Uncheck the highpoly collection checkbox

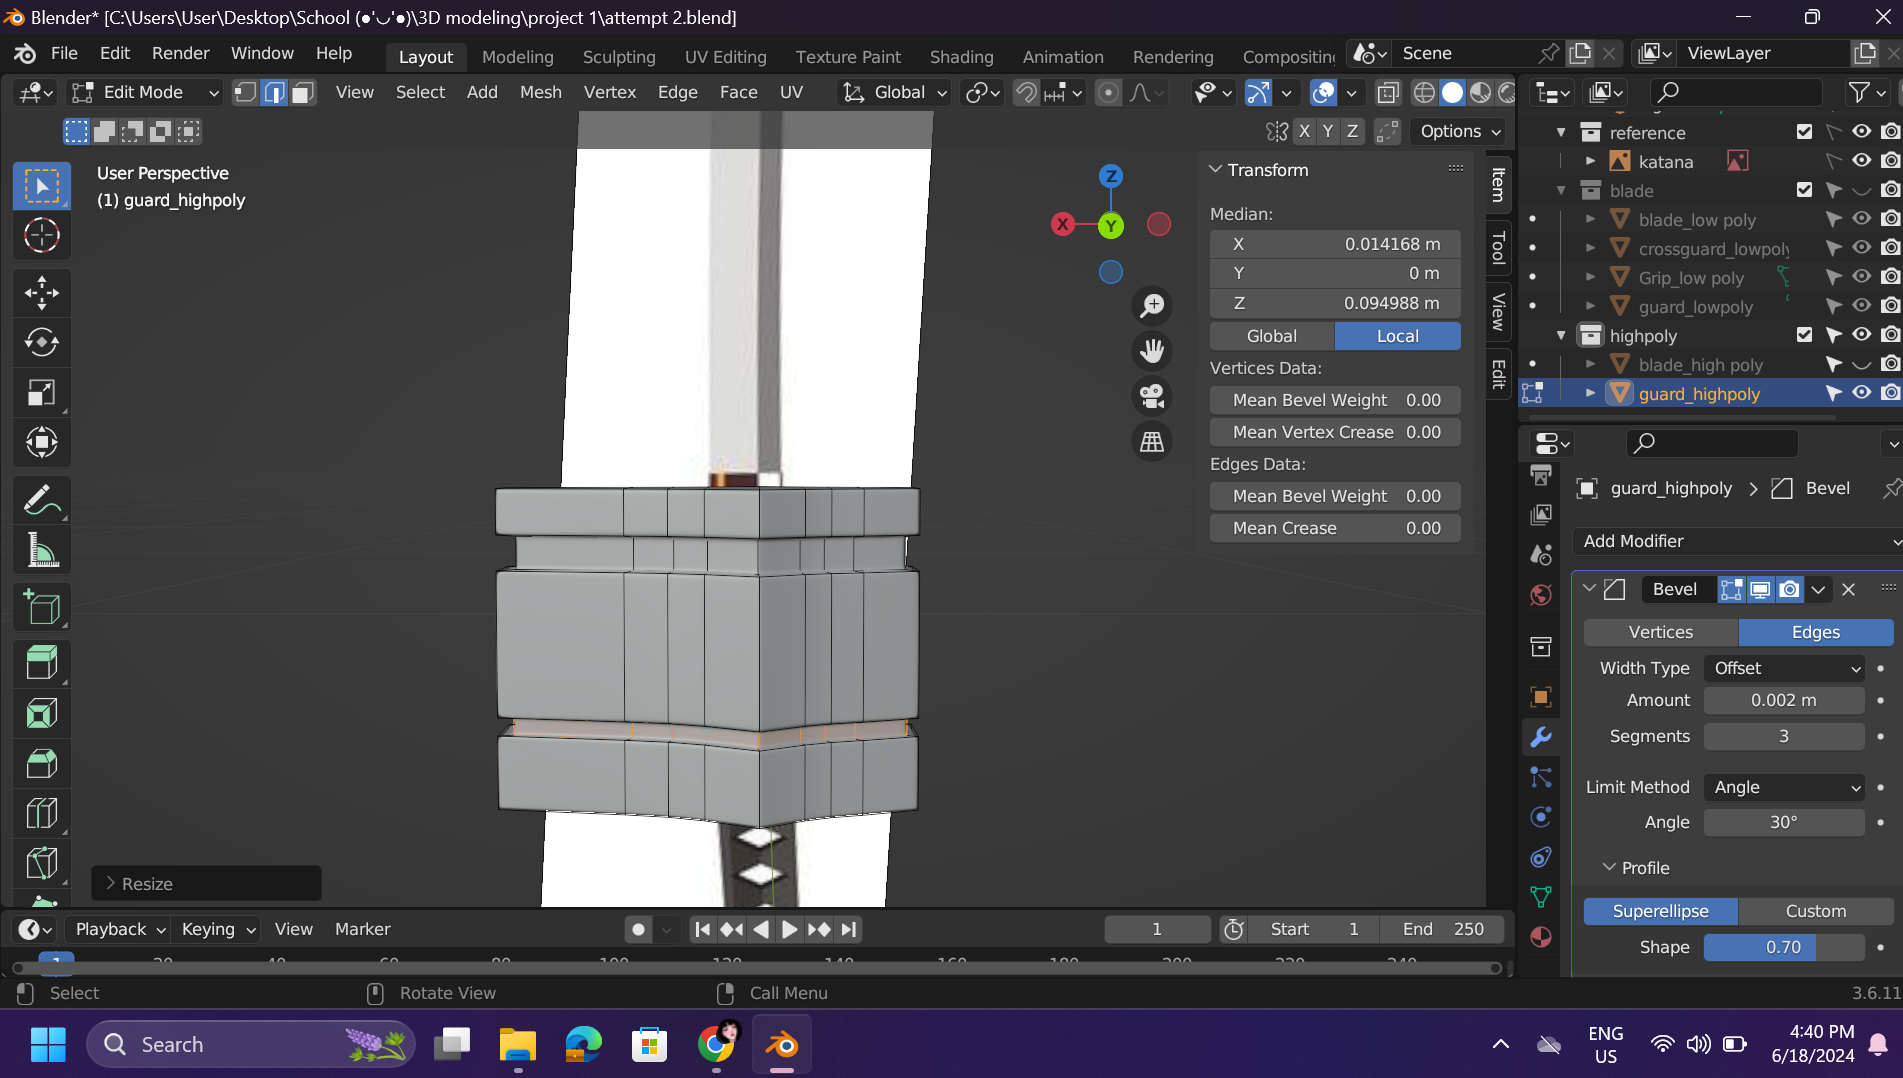[x=1804, y=335]
